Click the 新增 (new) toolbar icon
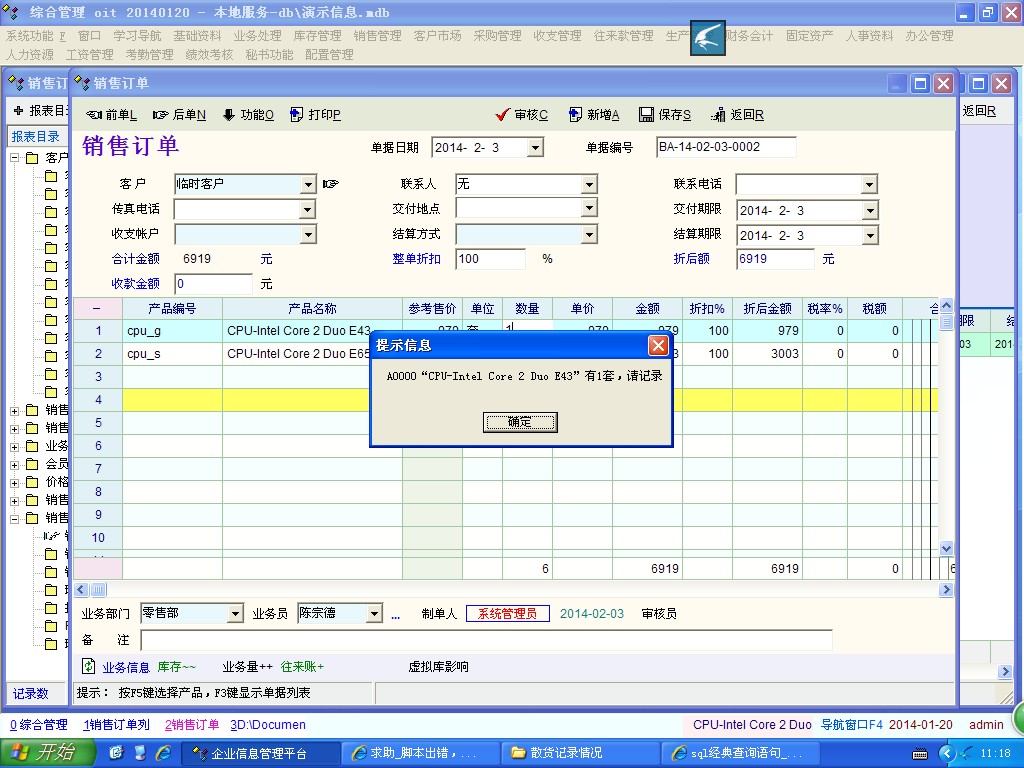Screen dimensions: 1024x768 click(575, 115)
